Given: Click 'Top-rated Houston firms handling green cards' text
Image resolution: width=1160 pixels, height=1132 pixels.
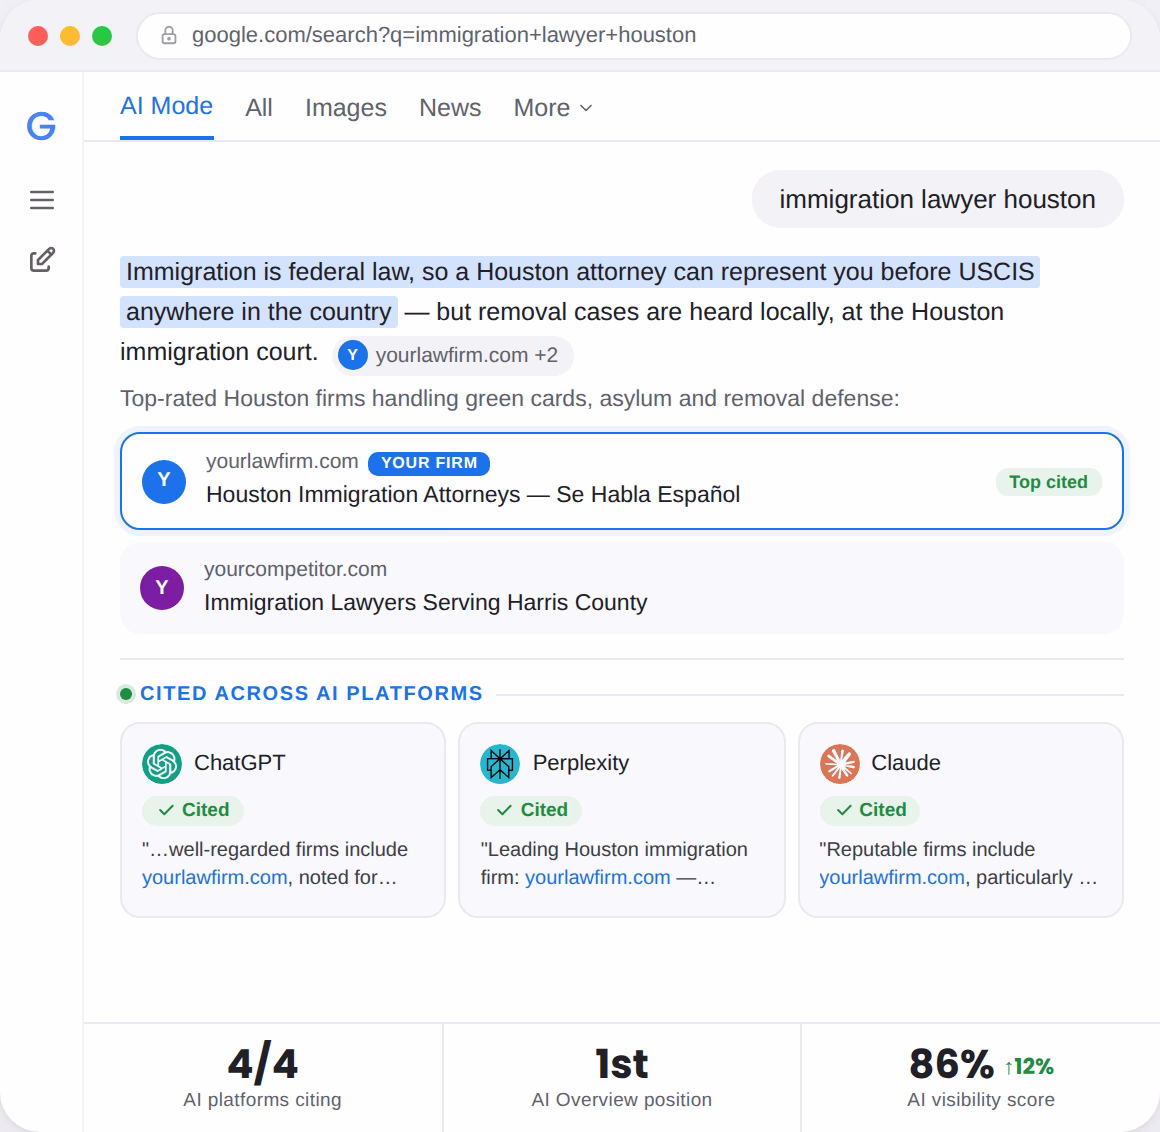Looking at the screenshot, I should [510, 399].
